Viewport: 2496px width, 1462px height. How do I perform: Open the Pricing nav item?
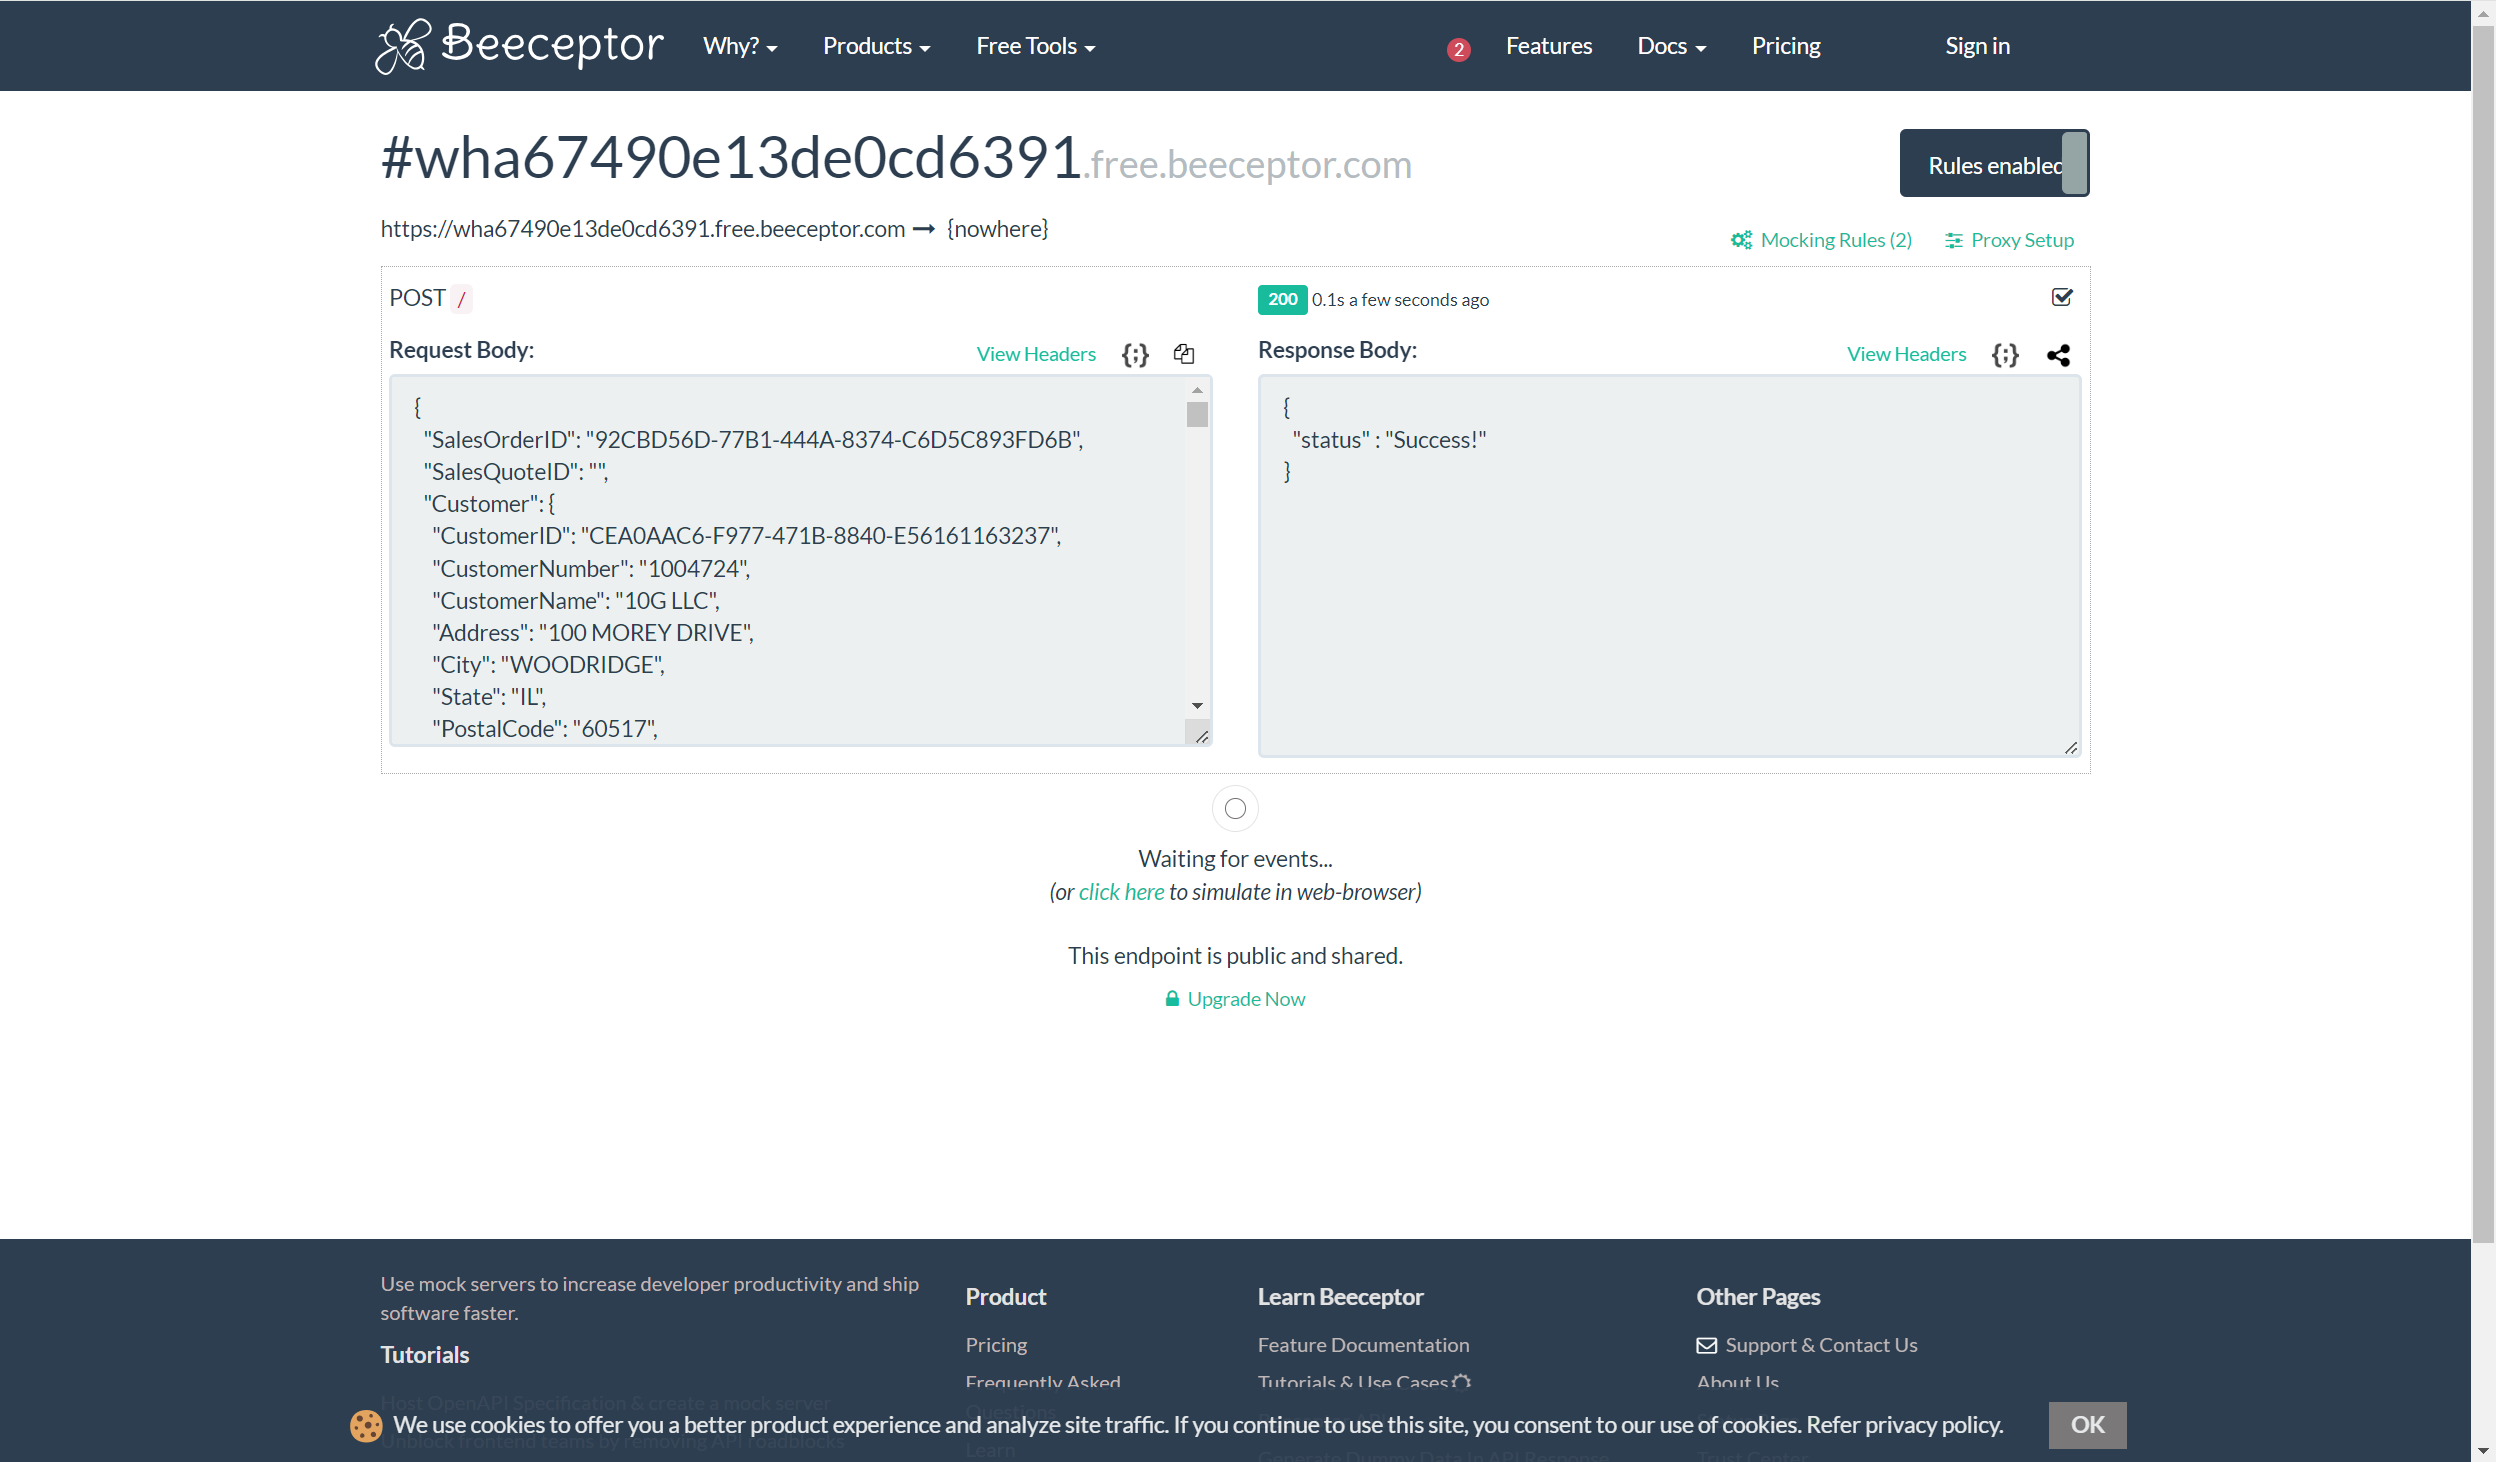pyautogui.click(x=1786, y=46)
